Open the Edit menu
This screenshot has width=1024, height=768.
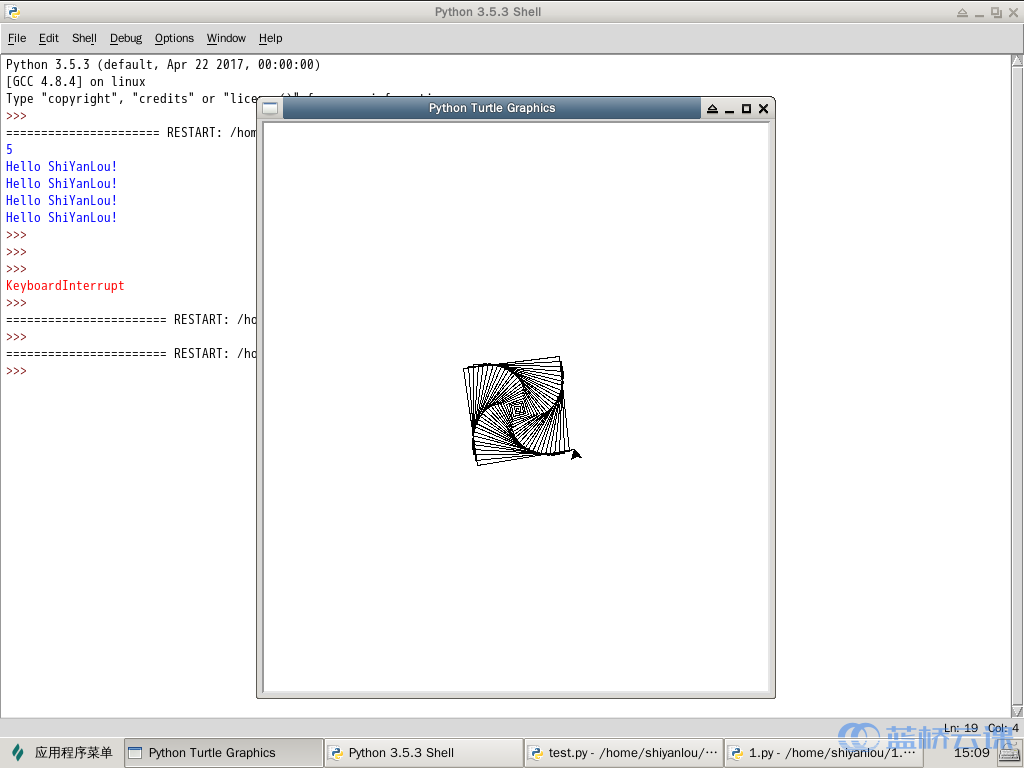[x=49, y=38]
